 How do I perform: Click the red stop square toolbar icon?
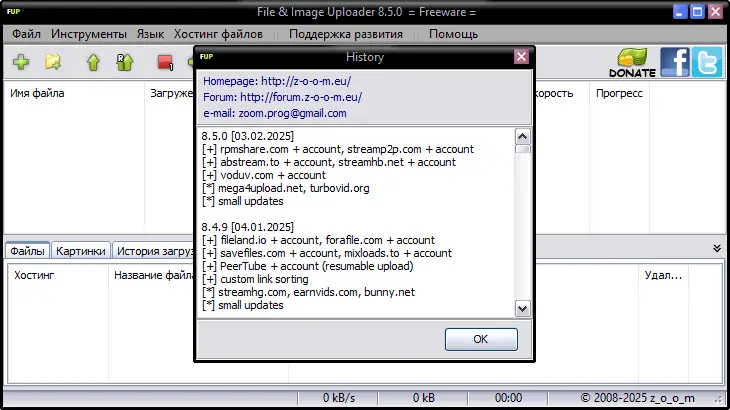(x=165, y=62)
